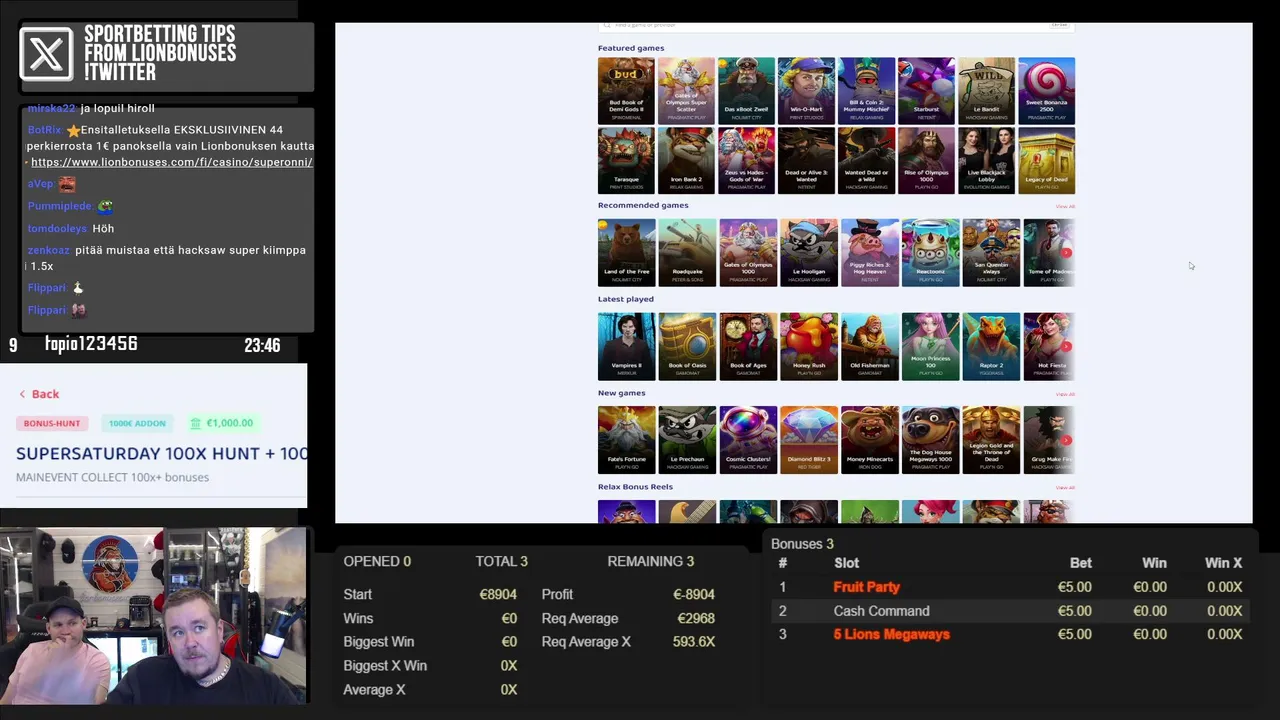
Task: Advance the Latest played carousel arrow
Action: click(1066, 346)
